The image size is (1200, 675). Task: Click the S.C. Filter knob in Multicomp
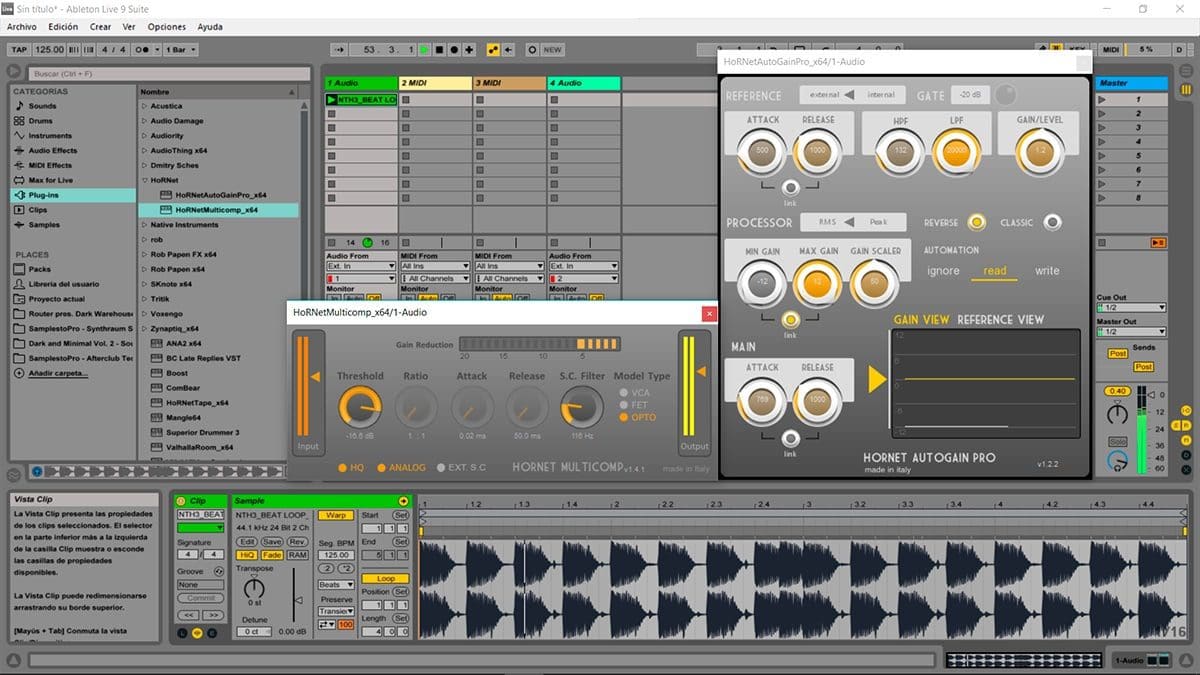(x=580, y=407)
